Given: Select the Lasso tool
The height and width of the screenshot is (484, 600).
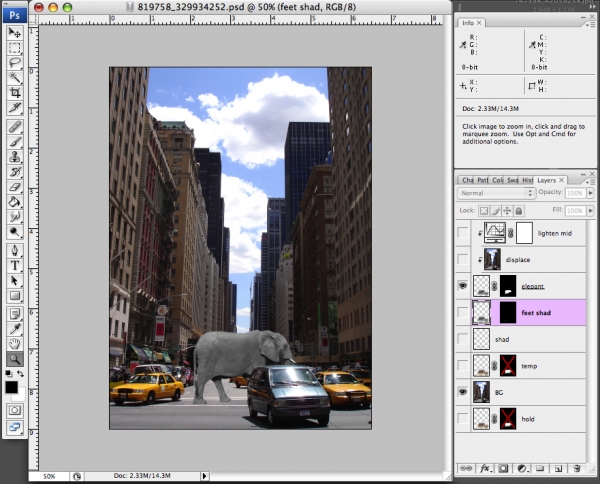Looking at the screenshot, I should (x=15, y=63).
